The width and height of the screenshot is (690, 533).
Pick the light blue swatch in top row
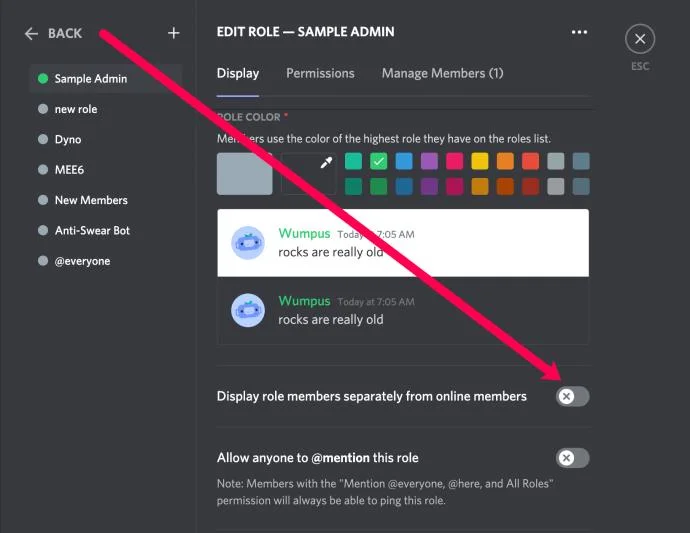404,161
